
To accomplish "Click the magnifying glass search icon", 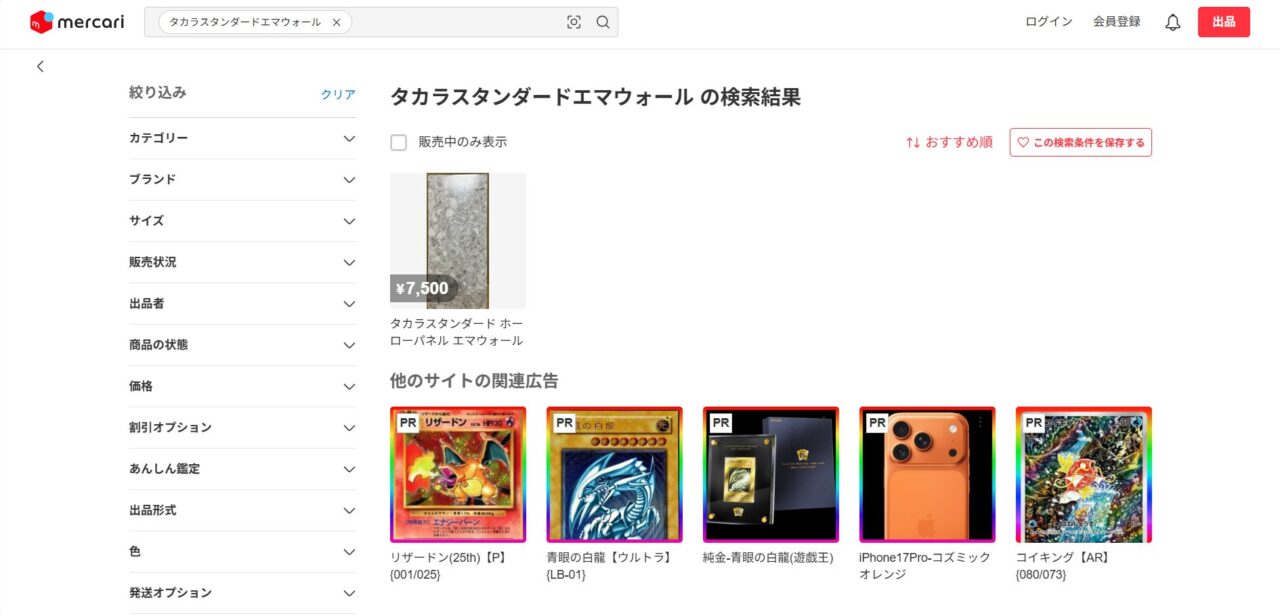I will point(603,22).
